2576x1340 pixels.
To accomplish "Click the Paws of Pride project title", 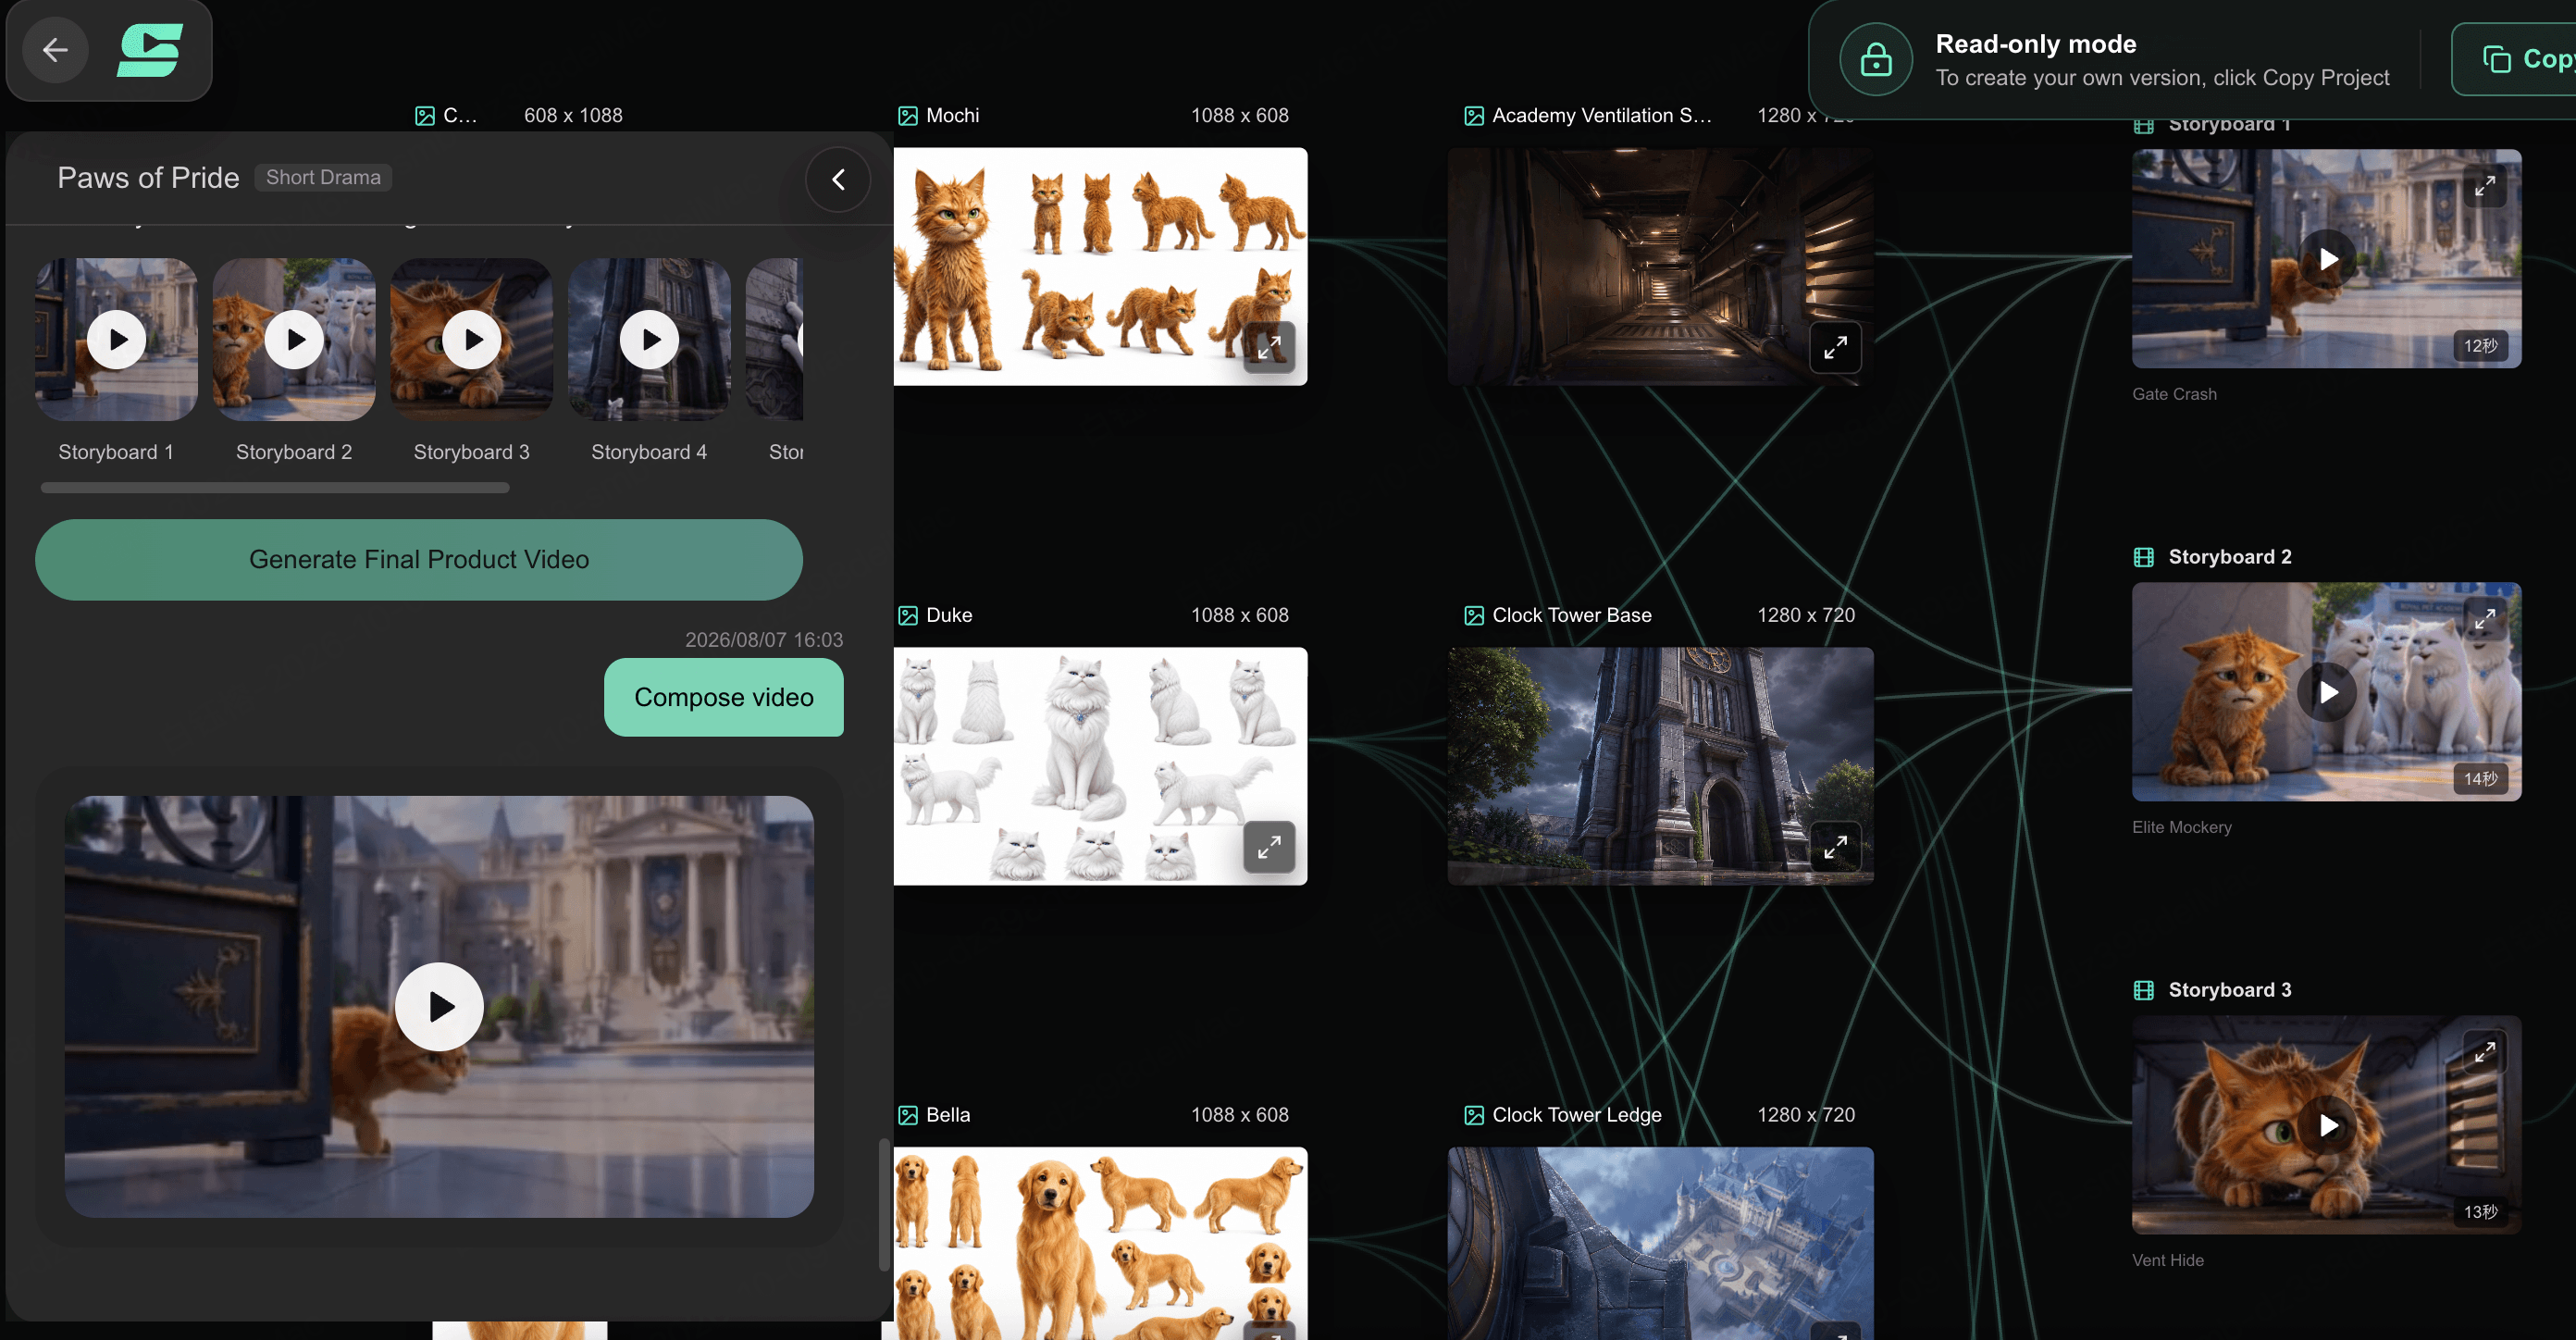I will [x=148, y=177].
